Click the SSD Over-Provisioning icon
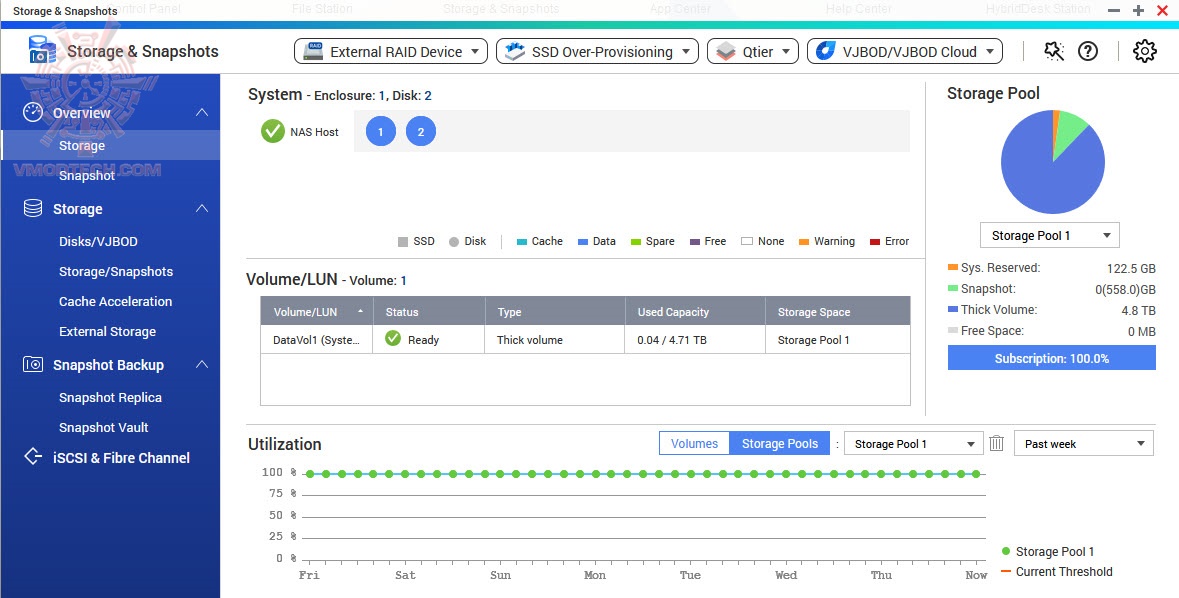This screenshot has height=598, width=1179. click(515, 51)
